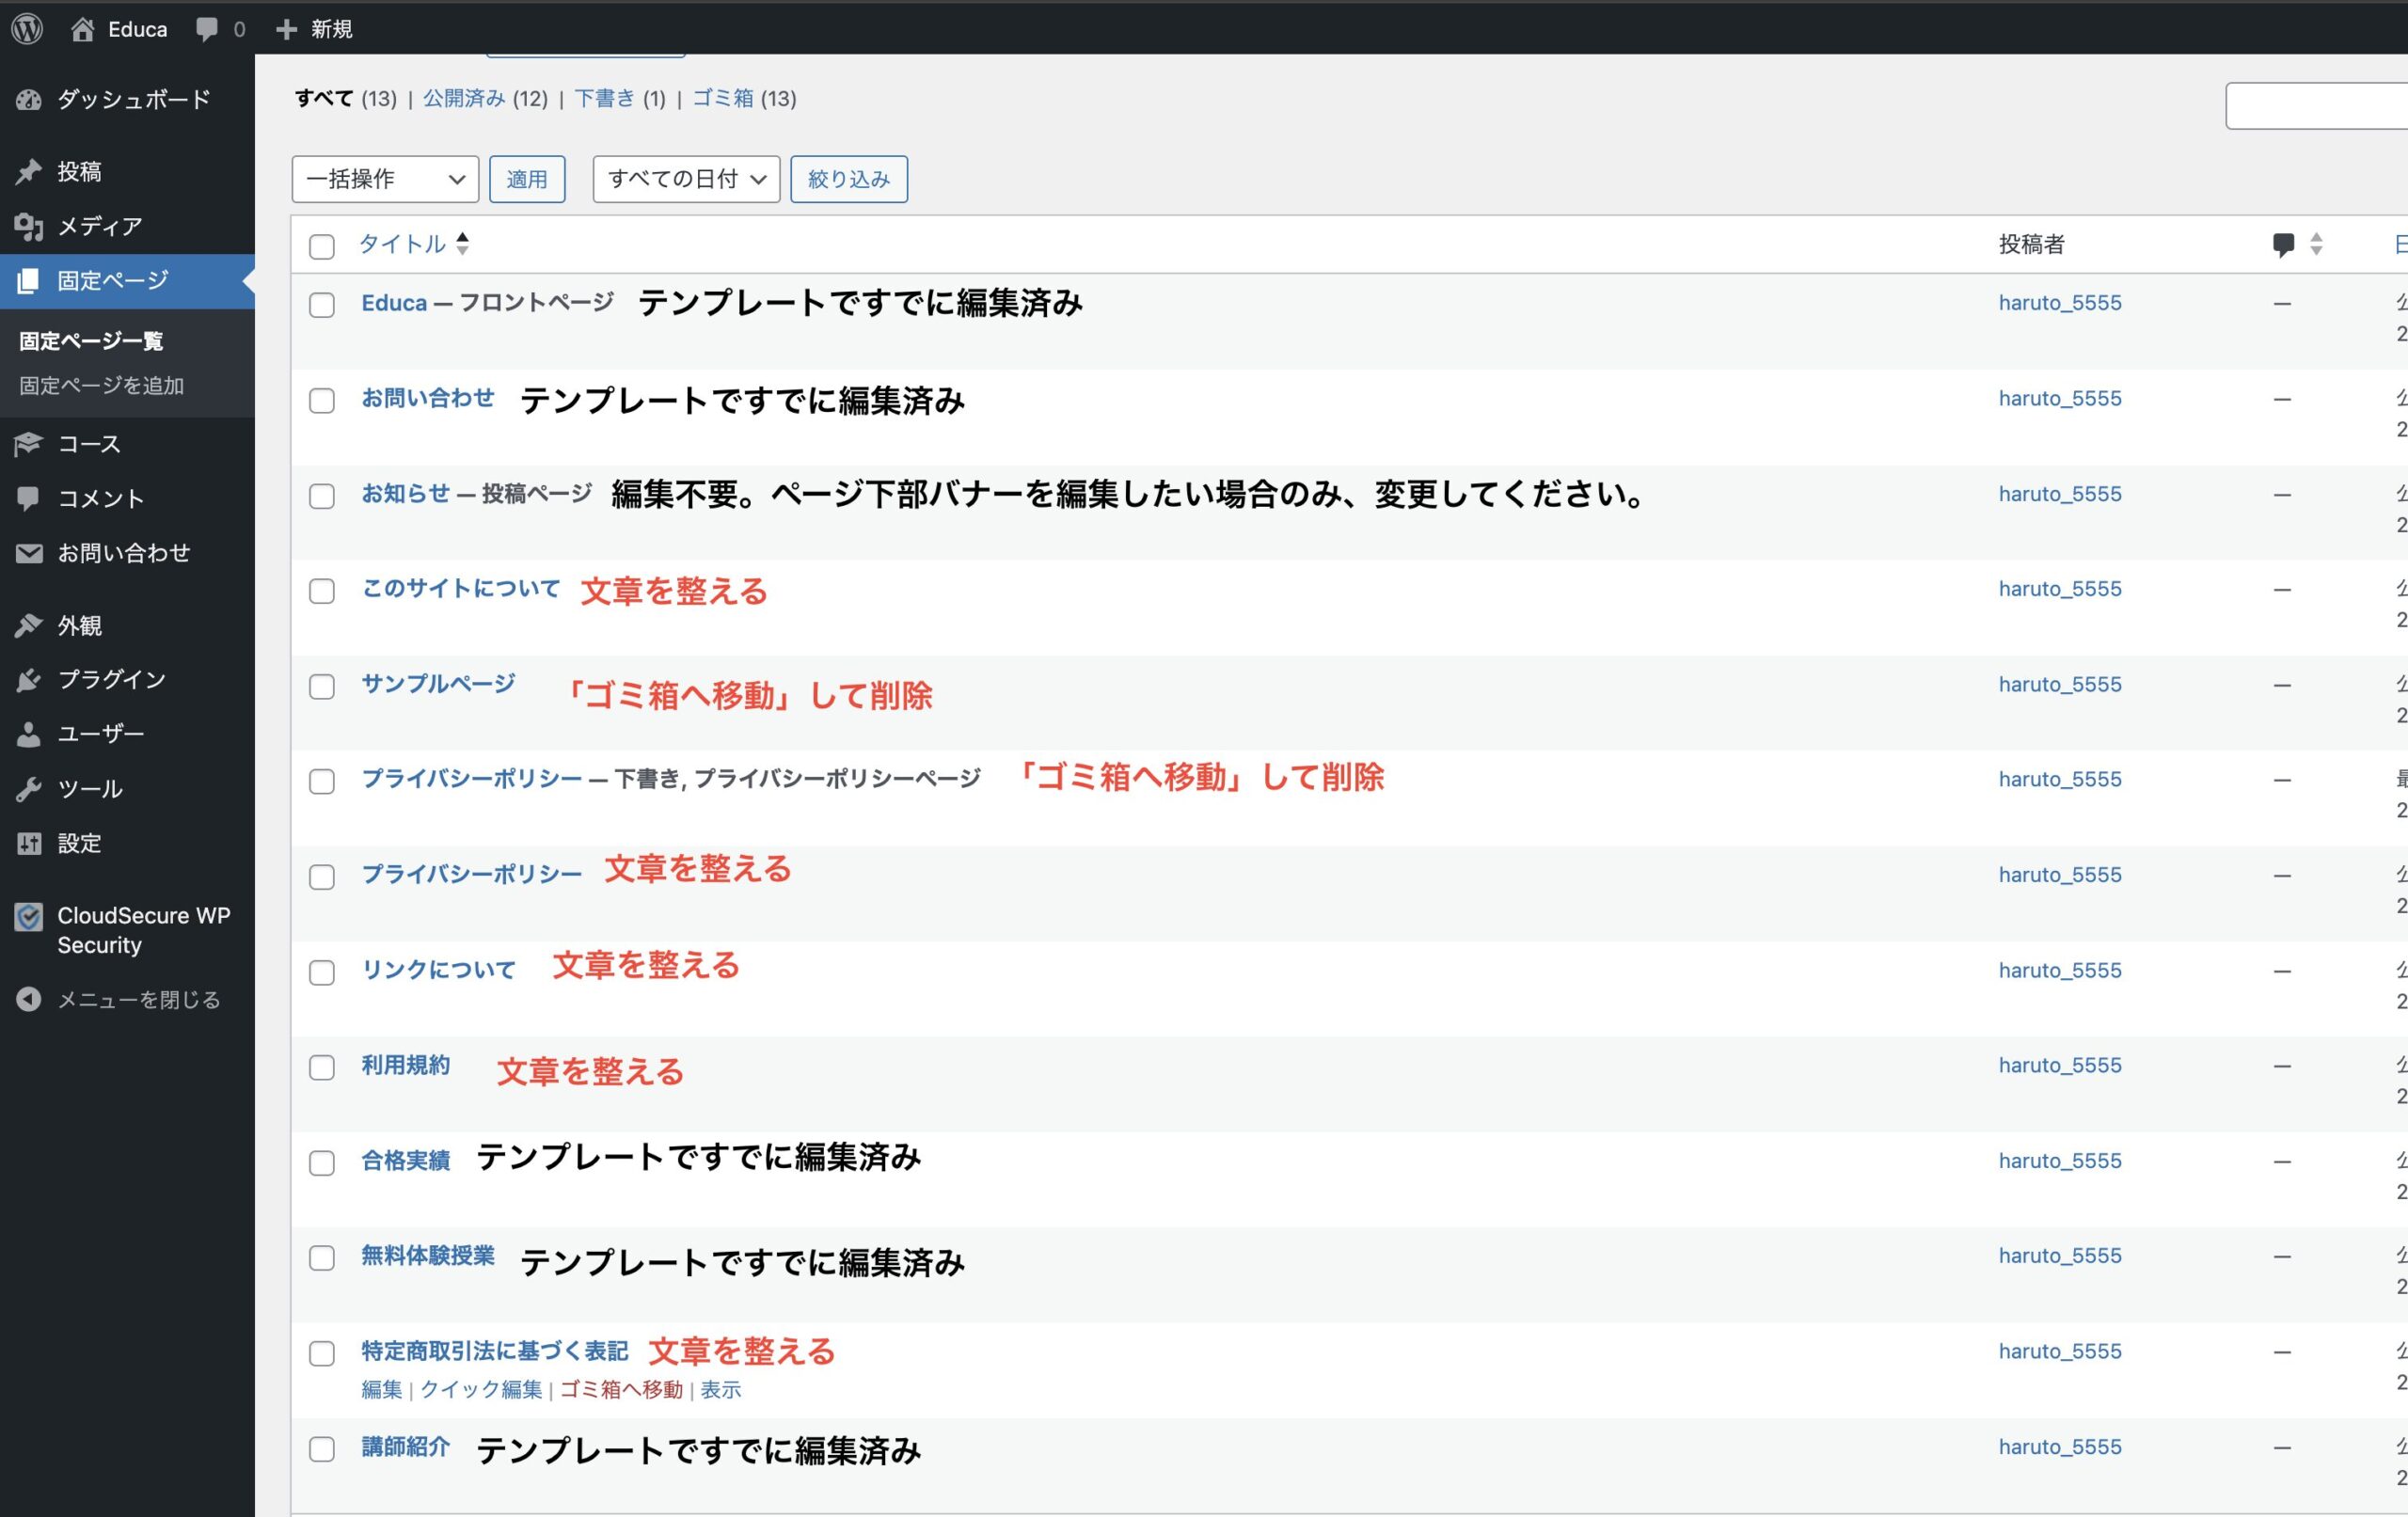Viewport: 2408px width, 1517px height.
Task: Open ダッシュボード via its gauge icon
Action: pyautogui.click(x=29, y=99)
